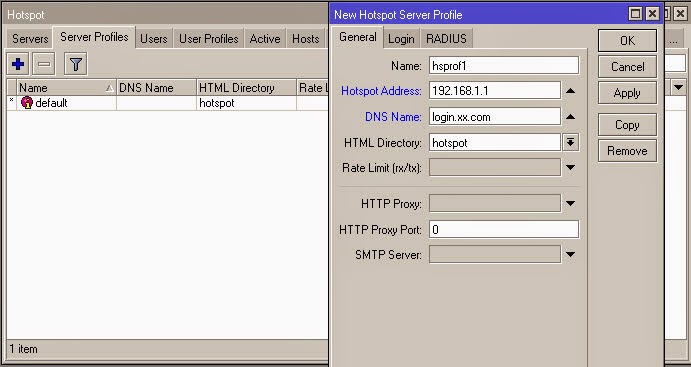
Task: Click the minus remove icon in Hotspot toolbar
Action: (x=44, y=64)
